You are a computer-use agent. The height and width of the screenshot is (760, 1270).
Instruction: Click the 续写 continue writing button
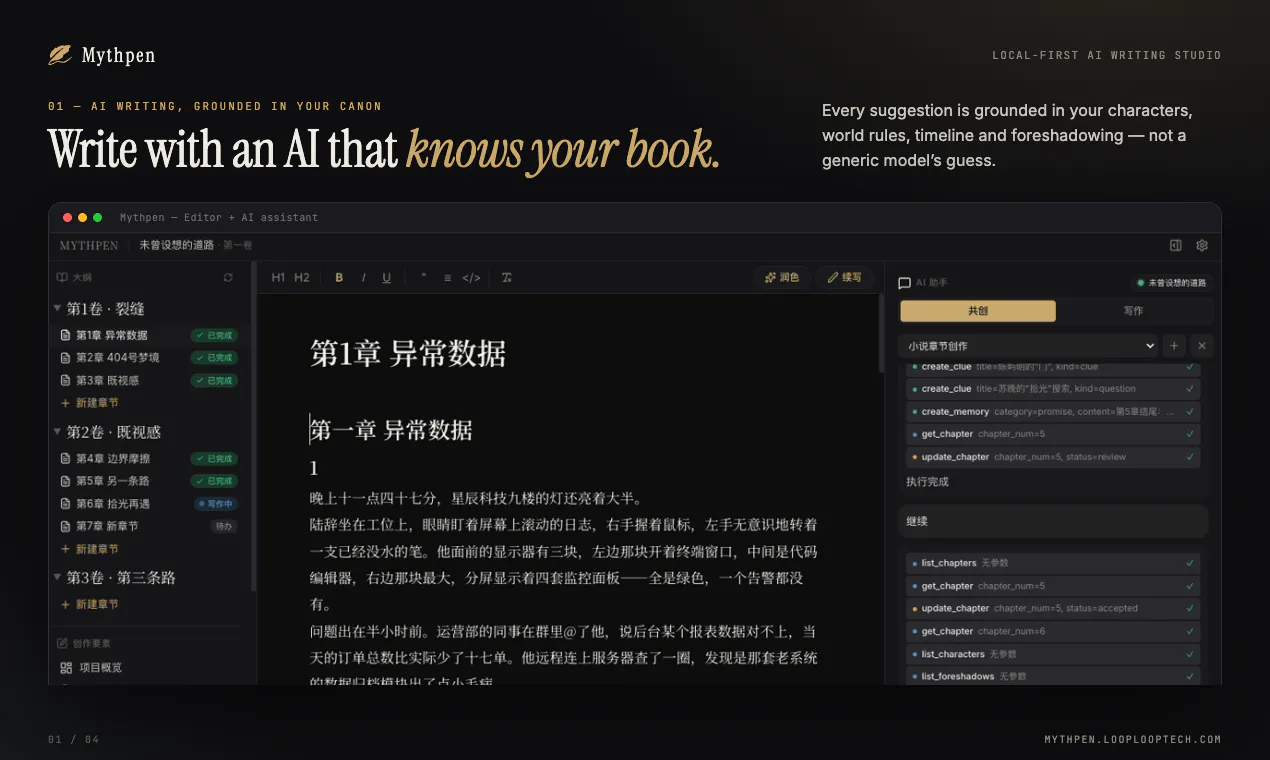tap(844, 277)
